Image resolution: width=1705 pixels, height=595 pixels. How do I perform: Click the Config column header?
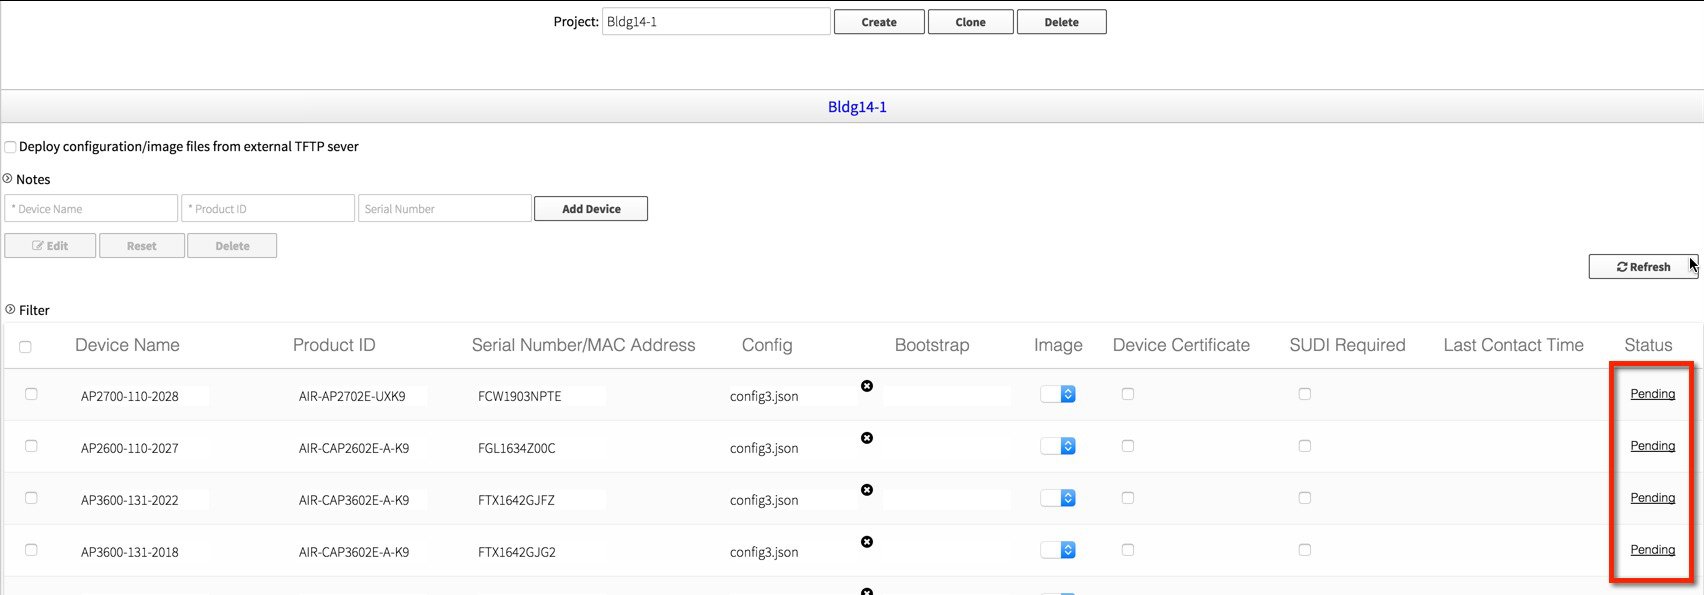pyautogui.click(x=767, y=345)
